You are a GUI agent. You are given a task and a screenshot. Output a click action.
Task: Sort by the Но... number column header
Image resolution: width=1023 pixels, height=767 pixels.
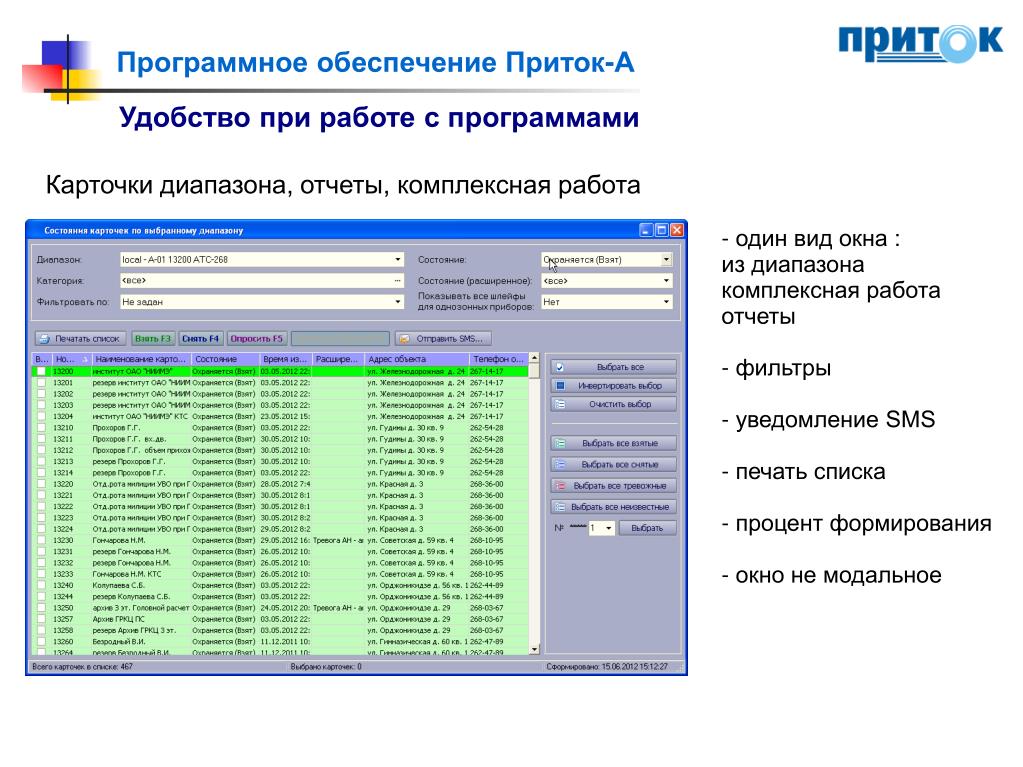coord(71,359)
